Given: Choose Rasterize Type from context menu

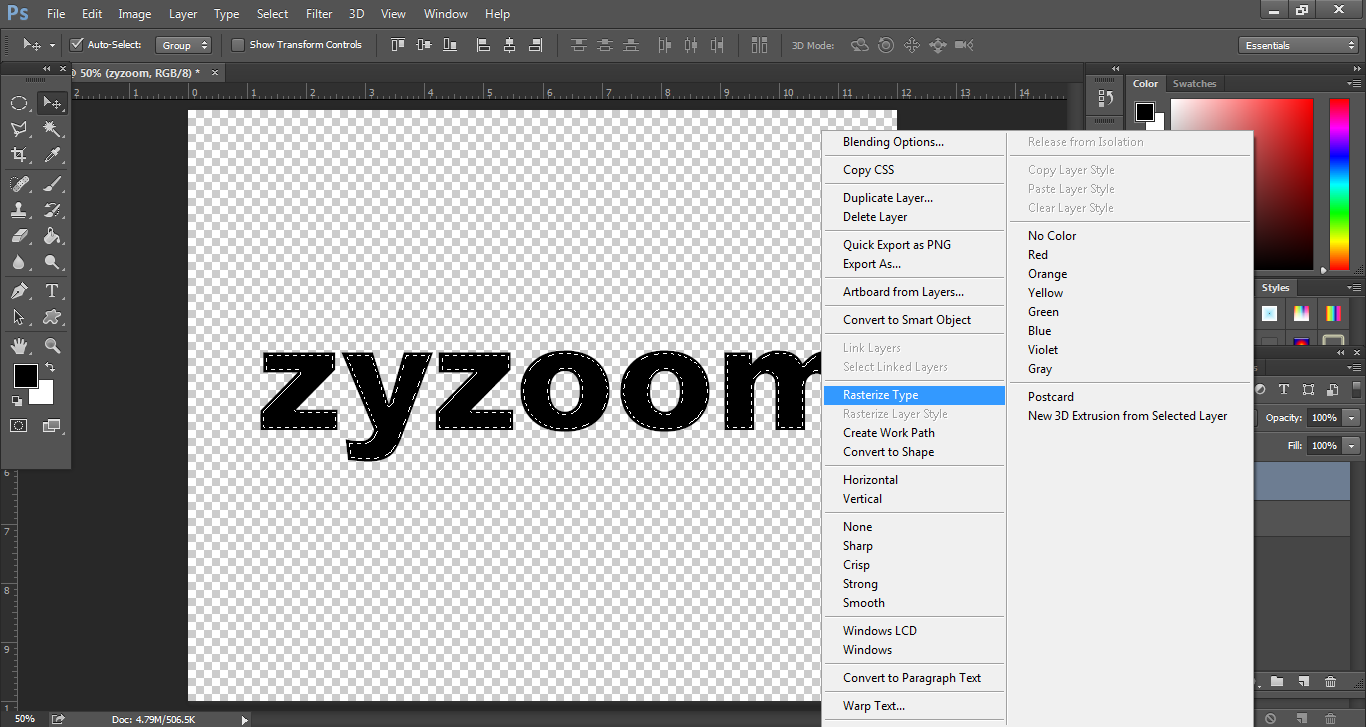Looking at the screenshot, I should 914,395.
